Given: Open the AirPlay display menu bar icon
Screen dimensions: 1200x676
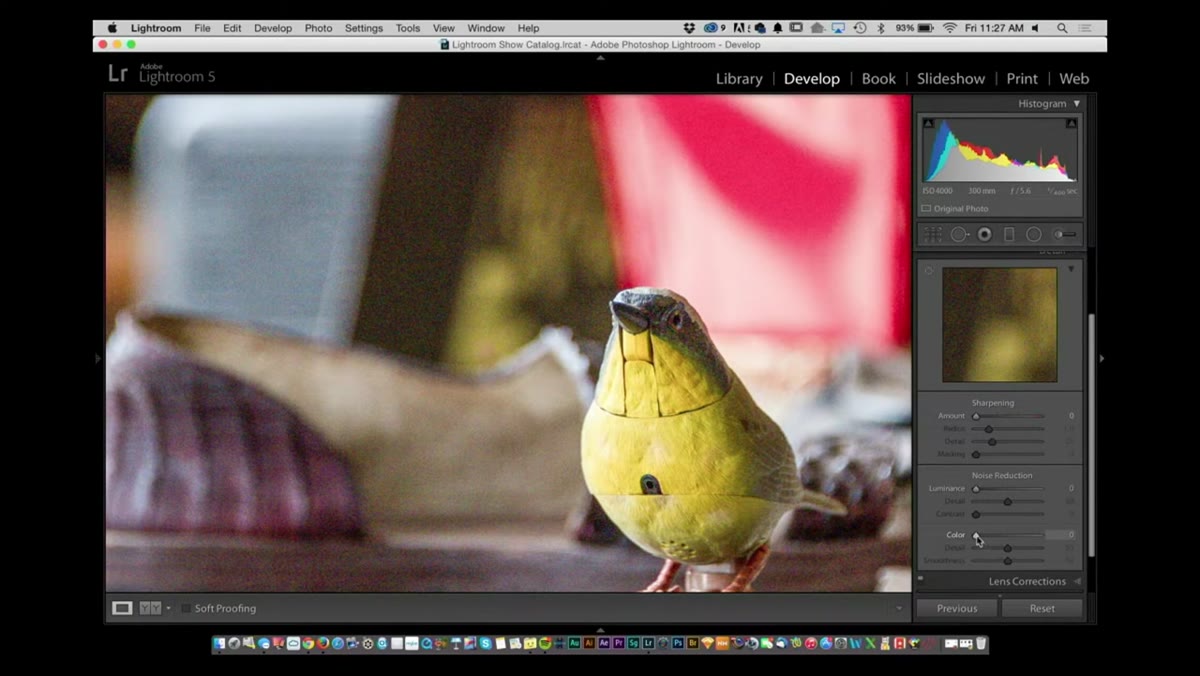Looking at the screenshot, I should (x=838, y=28).
